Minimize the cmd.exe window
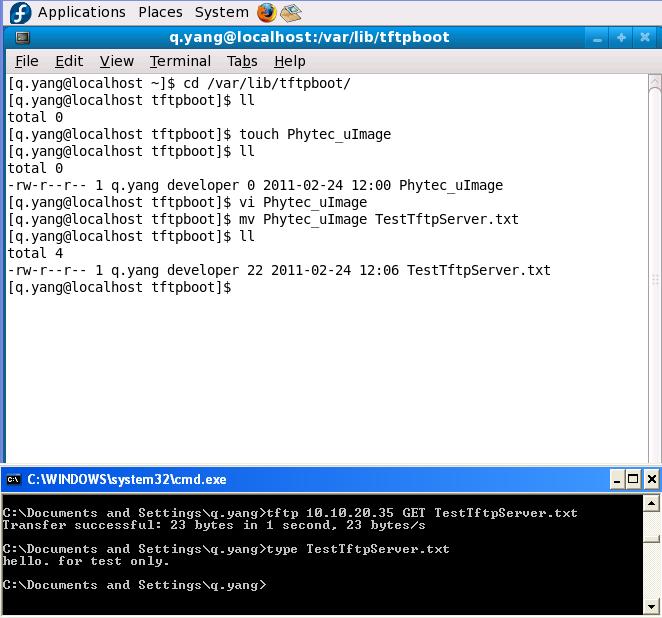This screenshot has width=662, height=618. pos(617,480)
